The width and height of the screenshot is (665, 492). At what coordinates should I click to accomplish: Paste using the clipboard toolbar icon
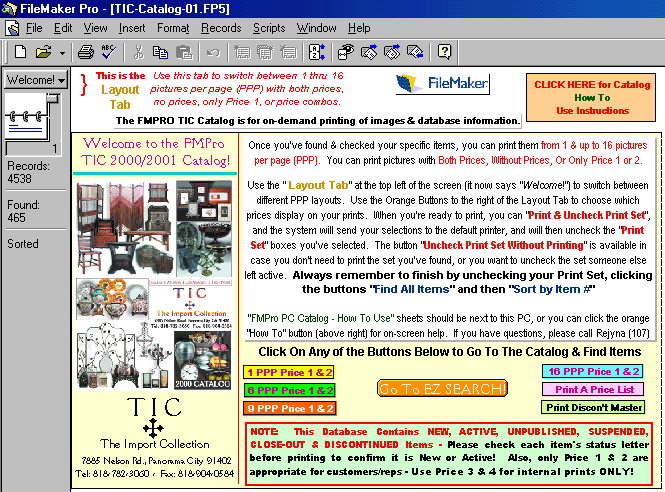coord(184,52)
